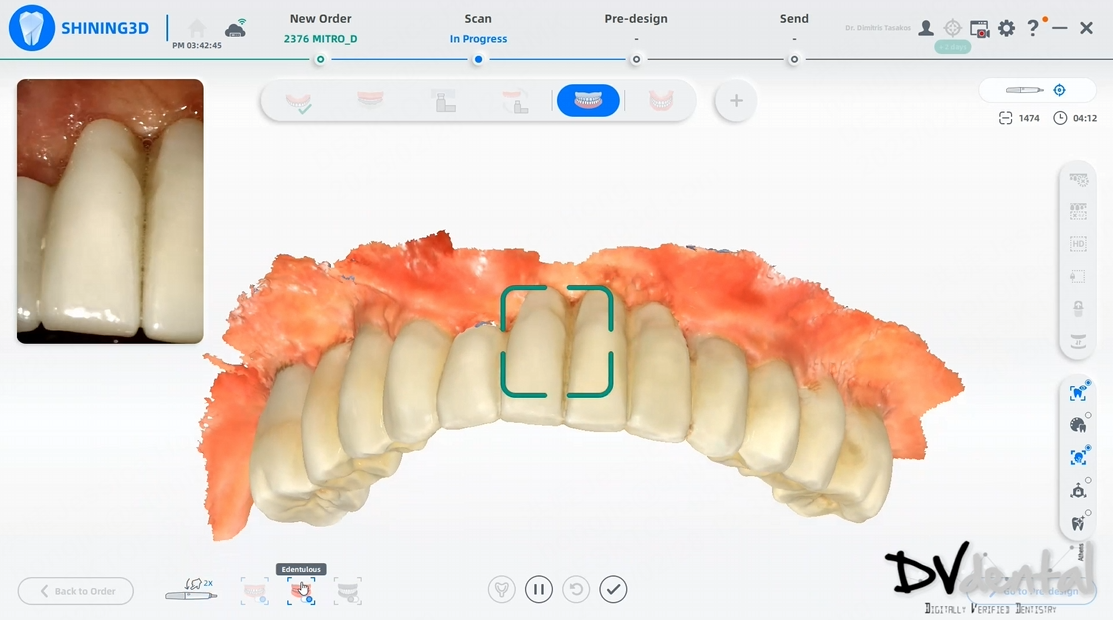
Task: Open the settings gear icon
Action: pyautogui.click(x=1006, y=28)
